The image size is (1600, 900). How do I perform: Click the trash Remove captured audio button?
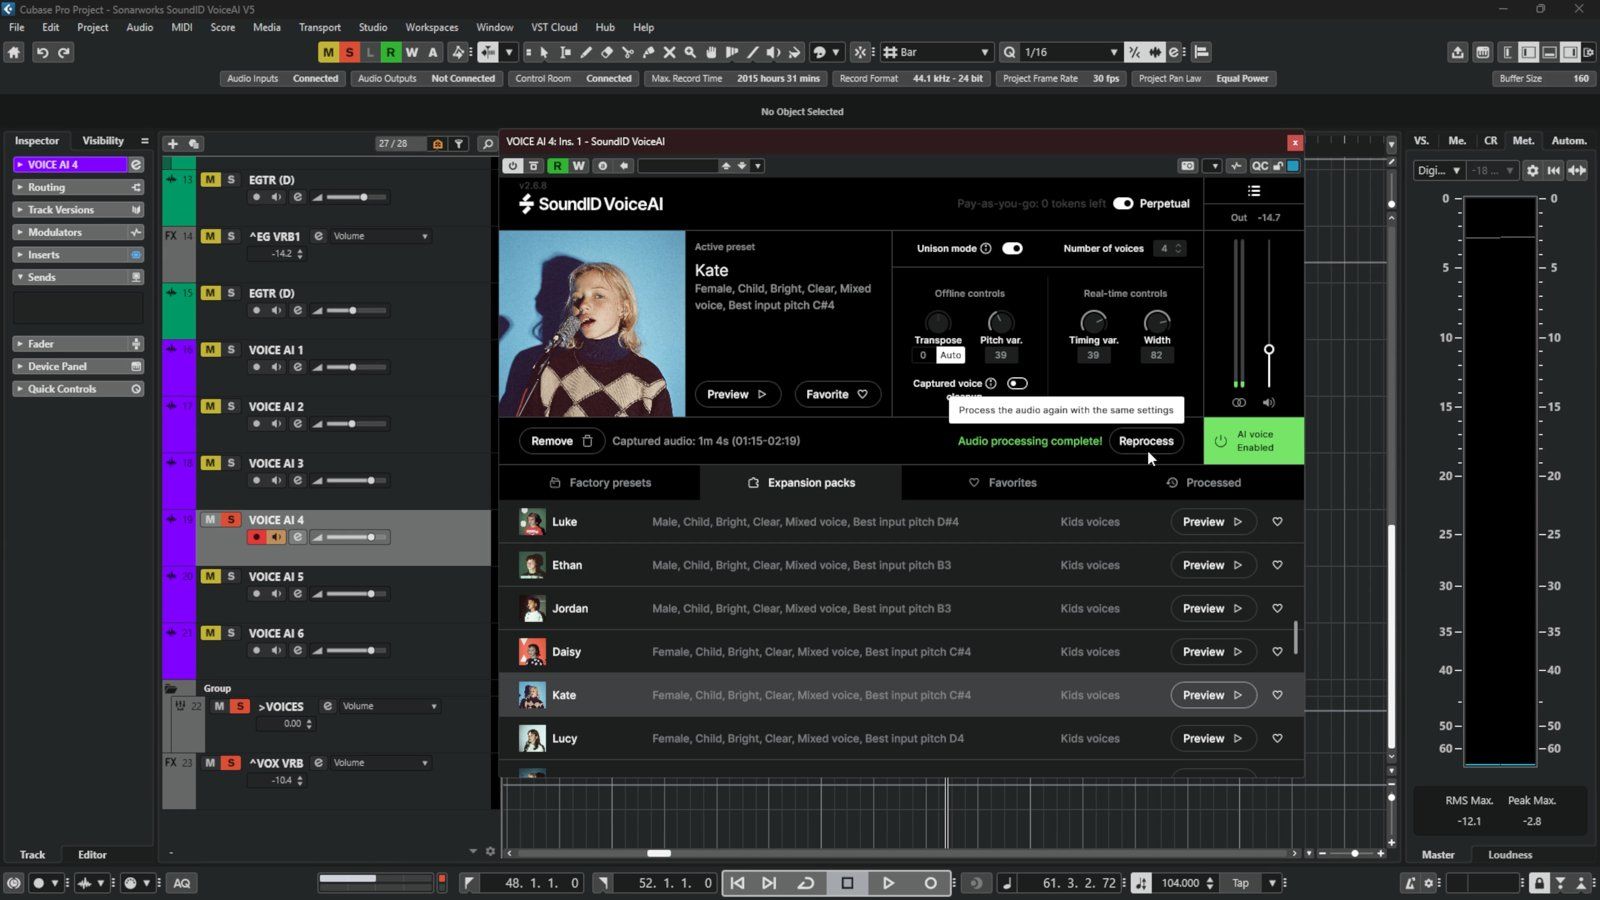561,441
